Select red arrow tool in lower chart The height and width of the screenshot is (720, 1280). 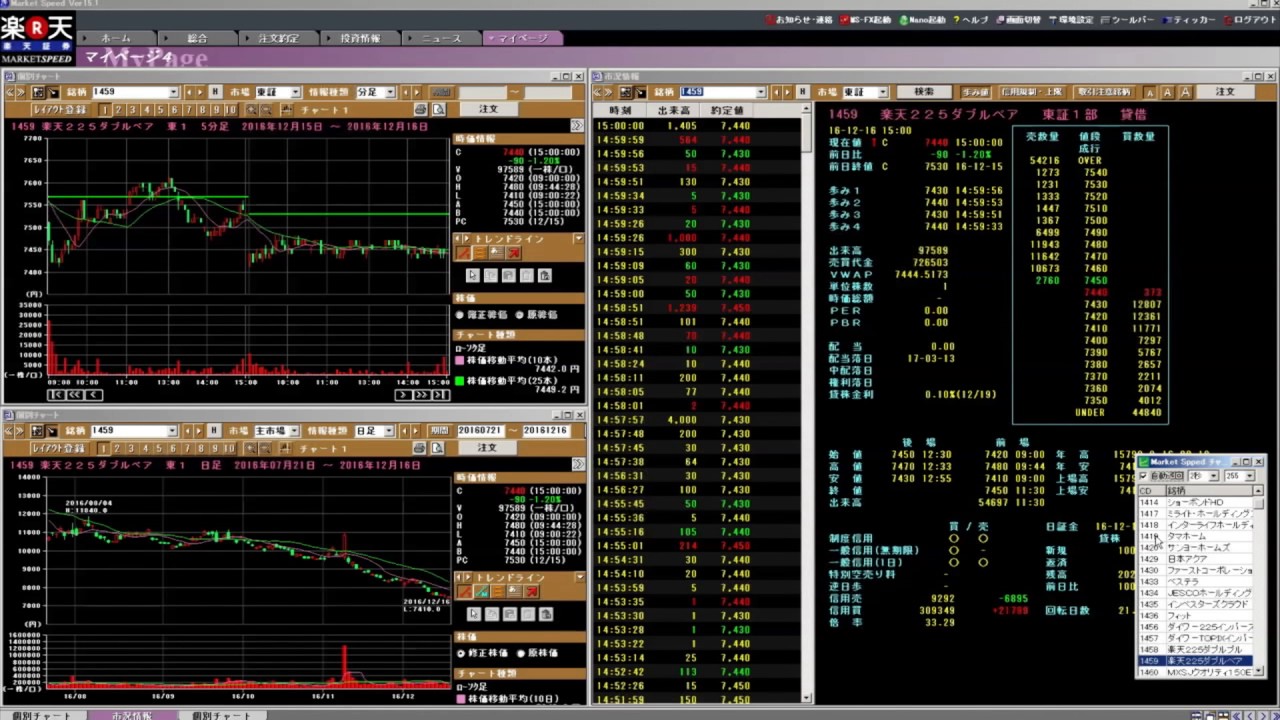[x=531, y=591]
